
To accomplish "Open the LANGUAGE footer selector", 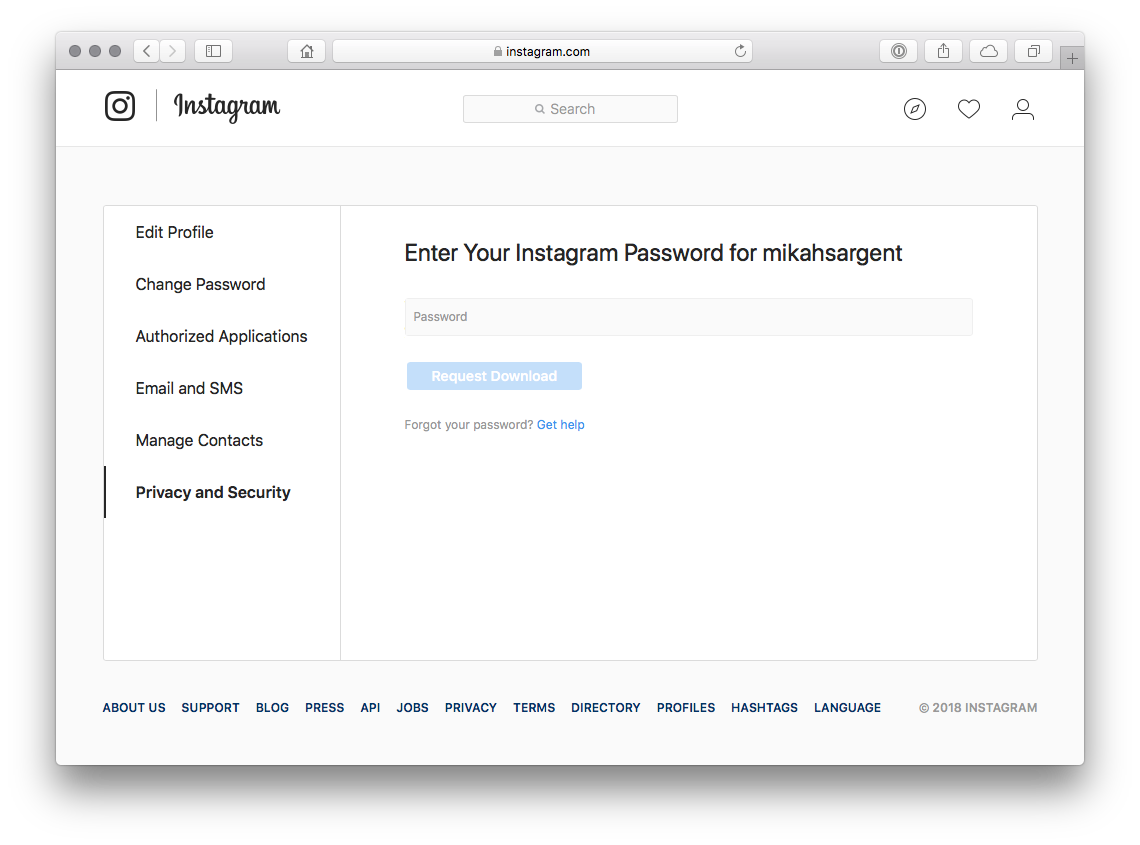I will (x=847, y=708).
